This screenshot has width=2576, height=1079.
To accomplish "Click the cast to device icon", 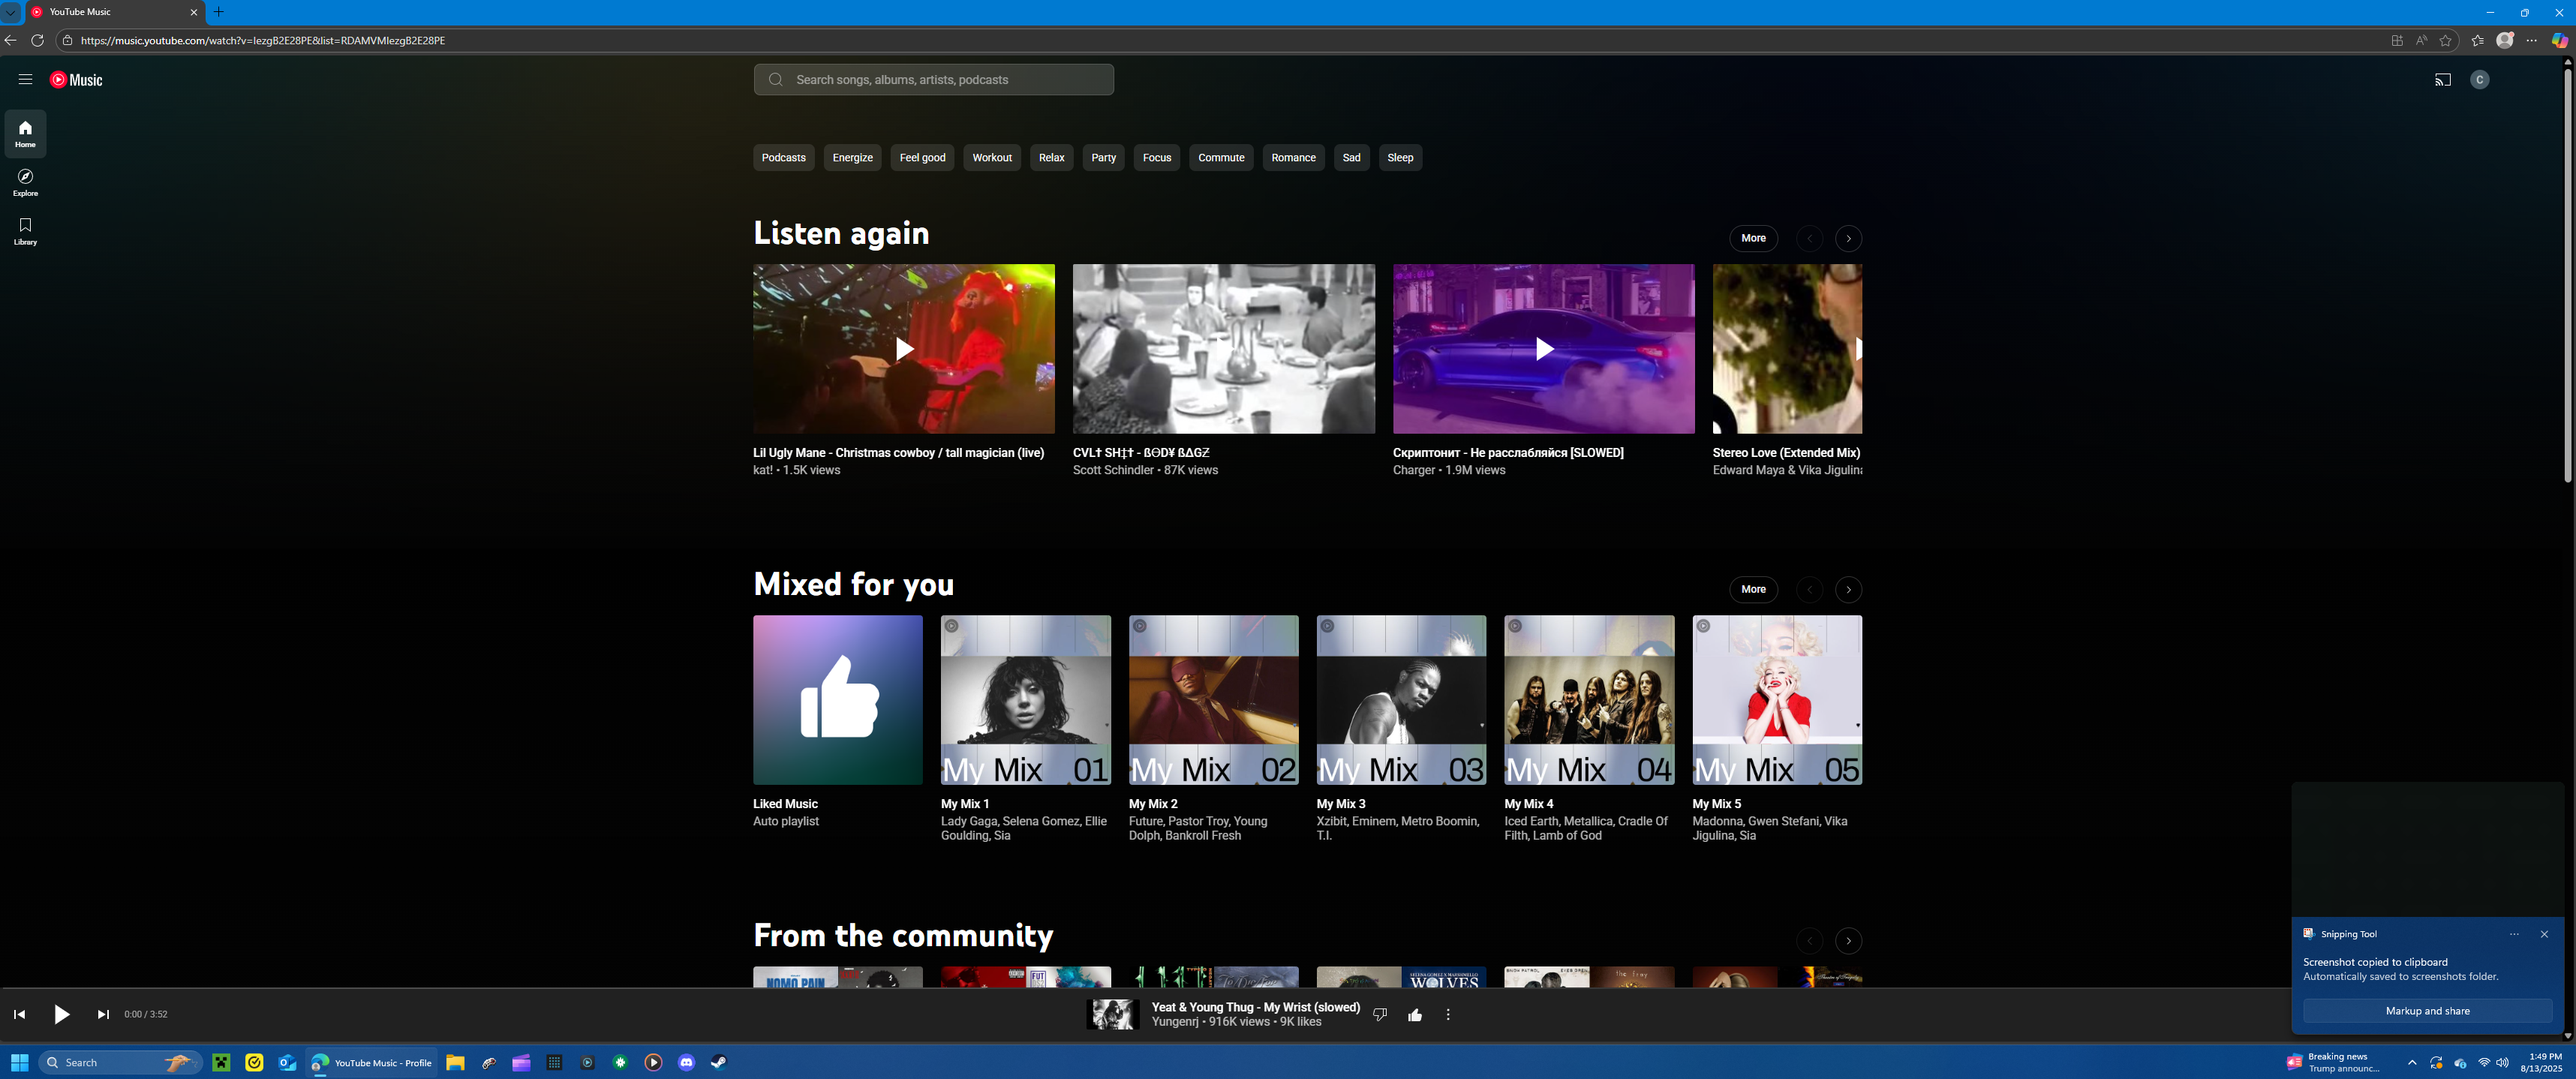I will coord(2442,80).
